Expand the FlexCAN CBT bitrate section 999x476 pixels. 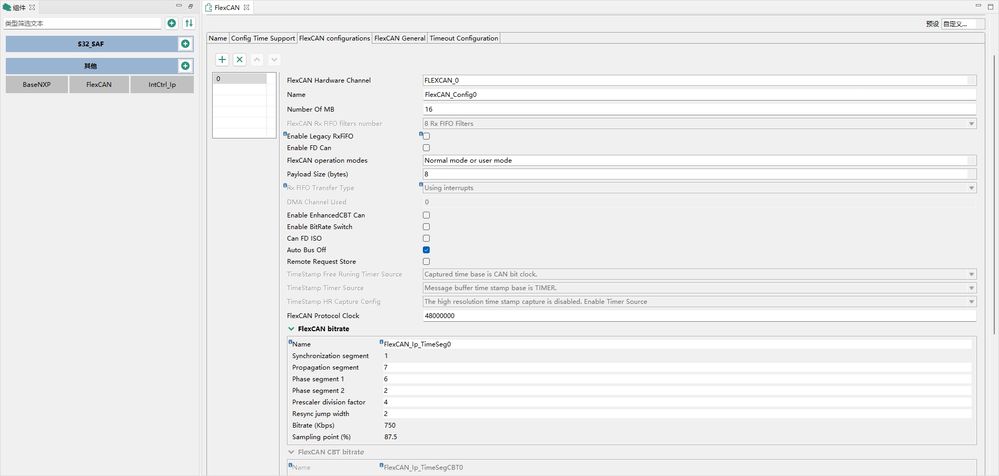(x=291, y=452)
